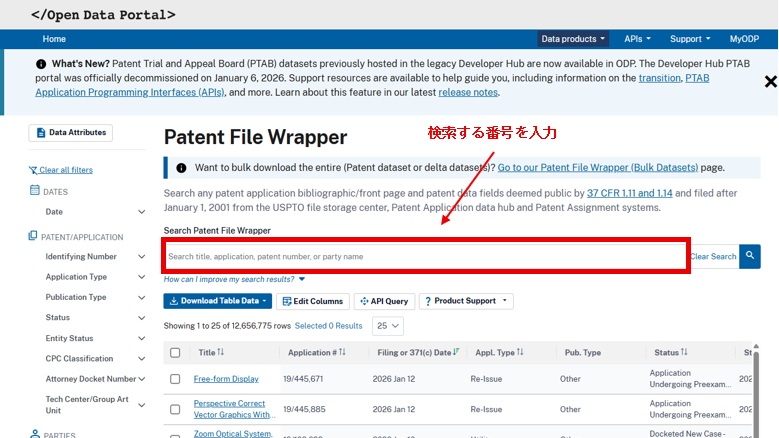This screenshot has width=779, height=438.
Task: Click the What's New info icon
Action: 41,64
